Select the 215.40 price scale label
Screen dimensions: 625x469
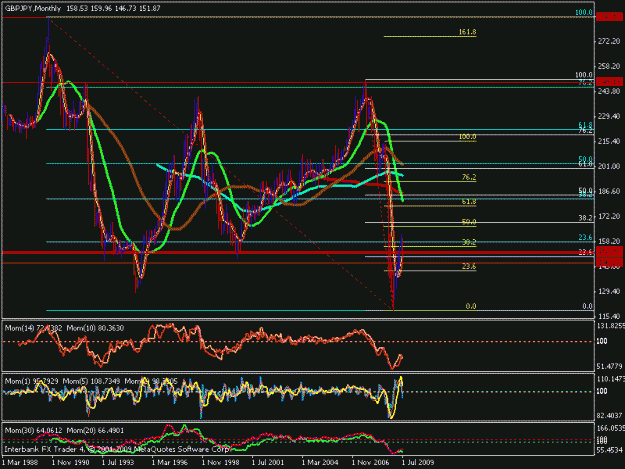[609, 141]
